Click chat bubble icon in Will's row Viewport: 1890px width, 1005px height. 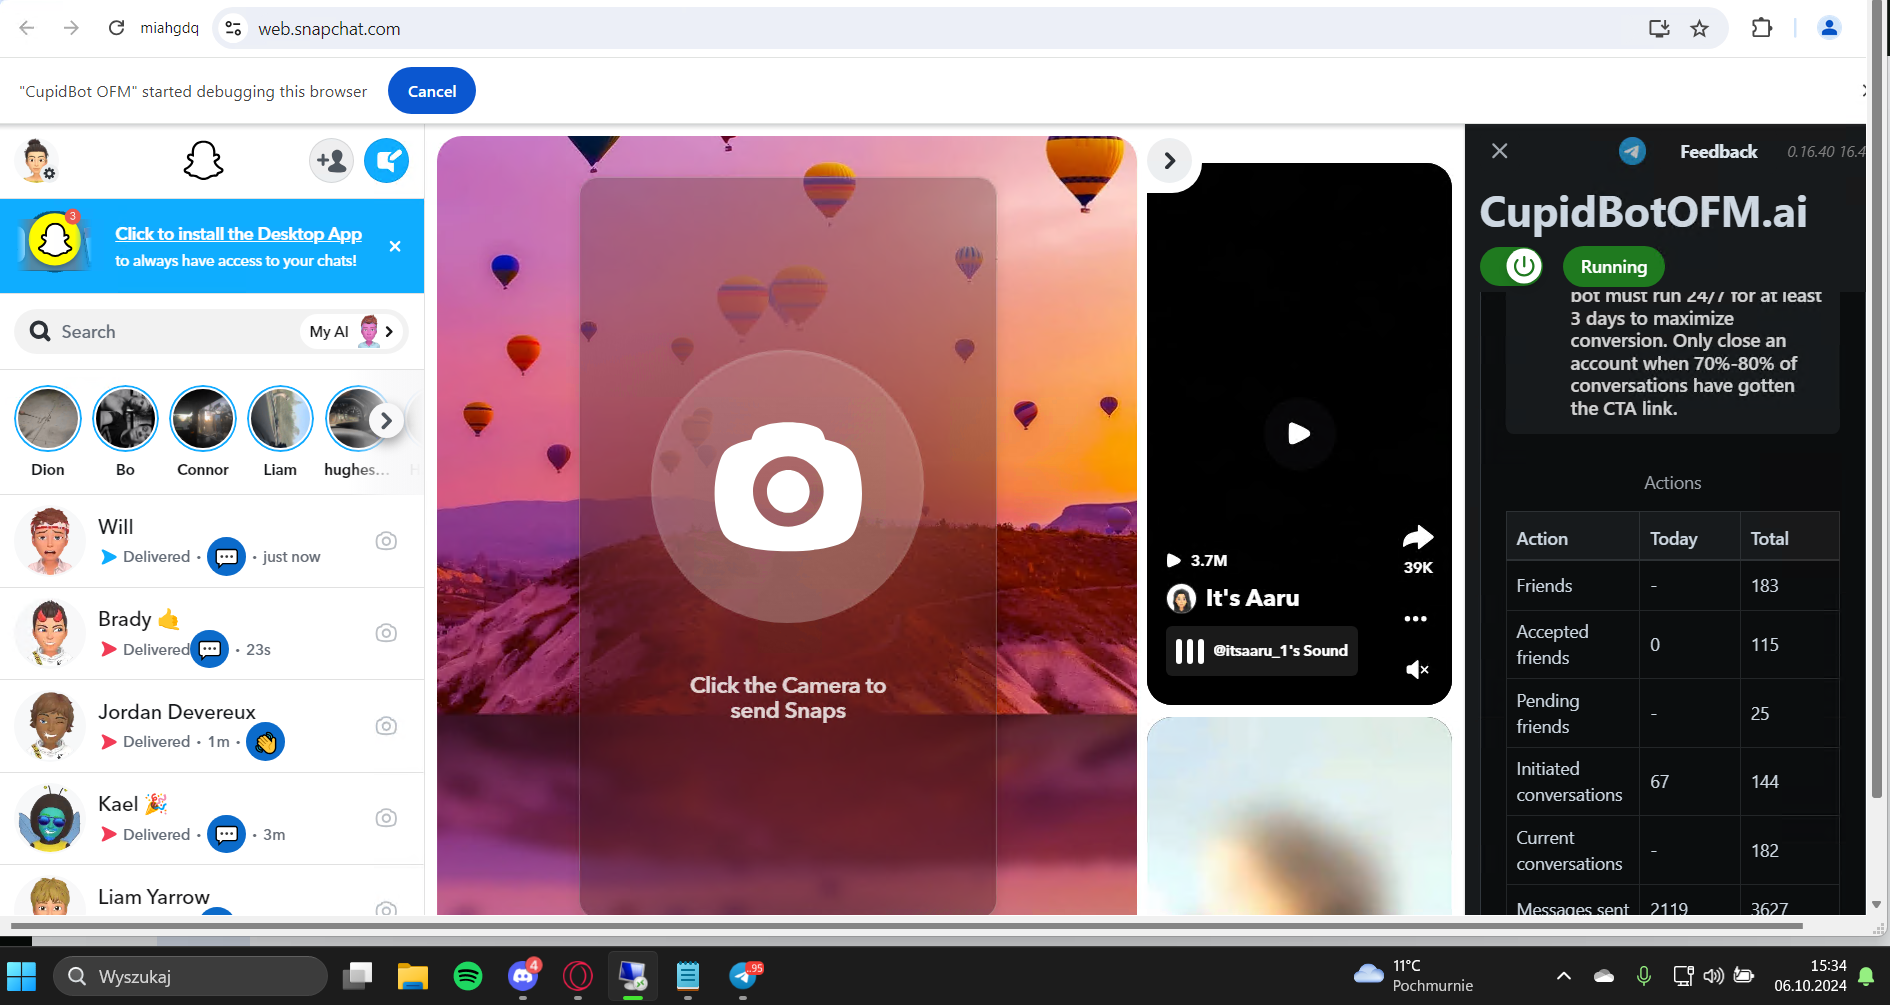226,556
